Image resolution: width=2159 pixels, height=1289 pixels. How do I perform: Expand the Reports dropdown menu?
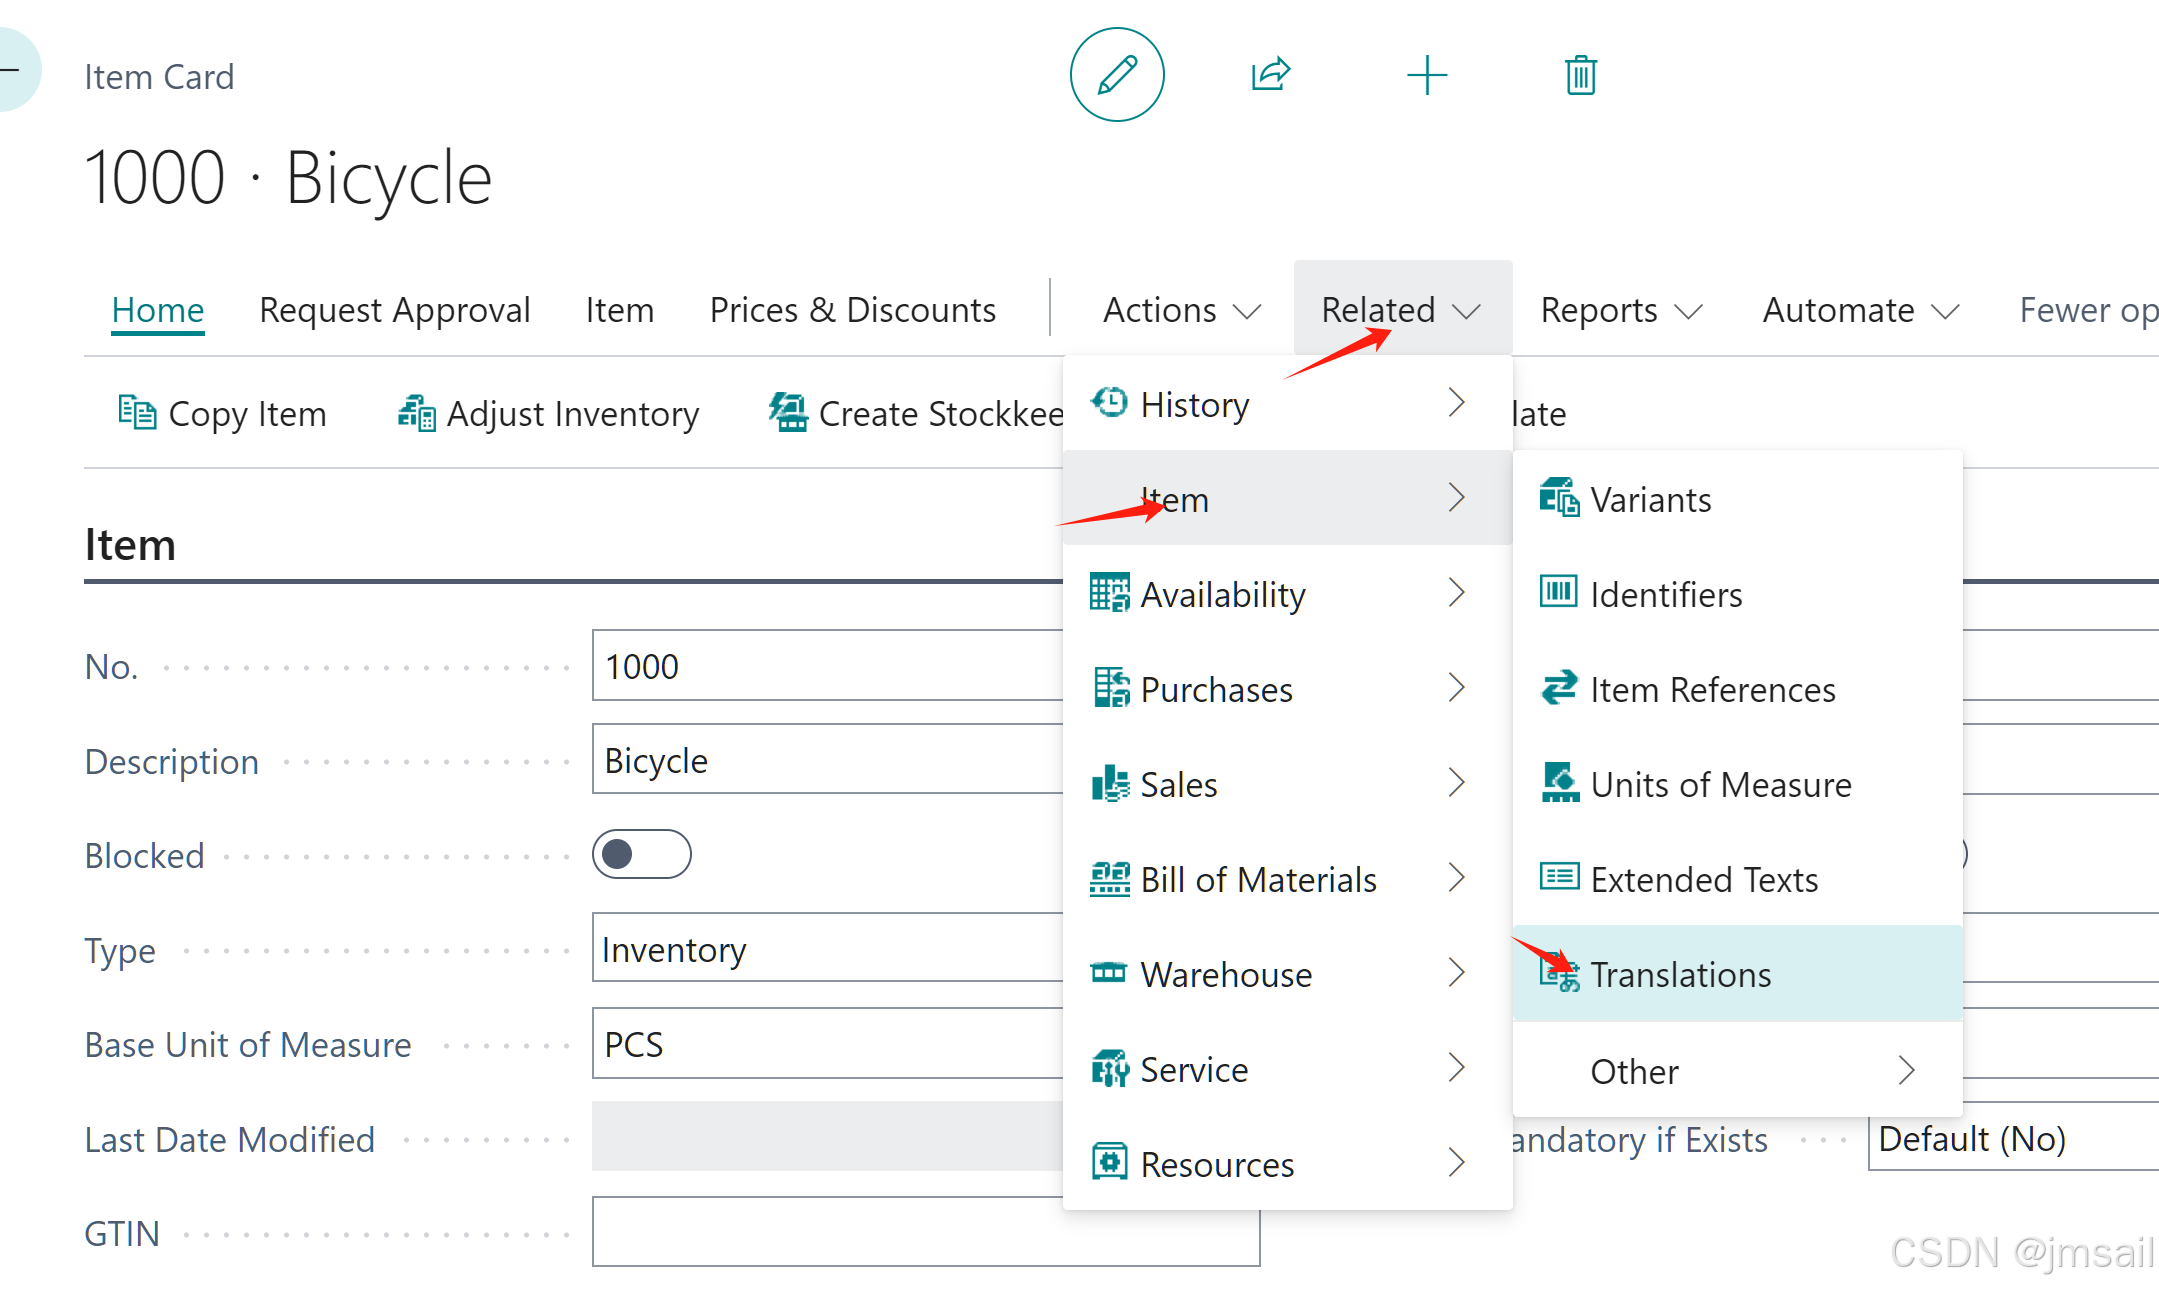(x=1620, y=310)
